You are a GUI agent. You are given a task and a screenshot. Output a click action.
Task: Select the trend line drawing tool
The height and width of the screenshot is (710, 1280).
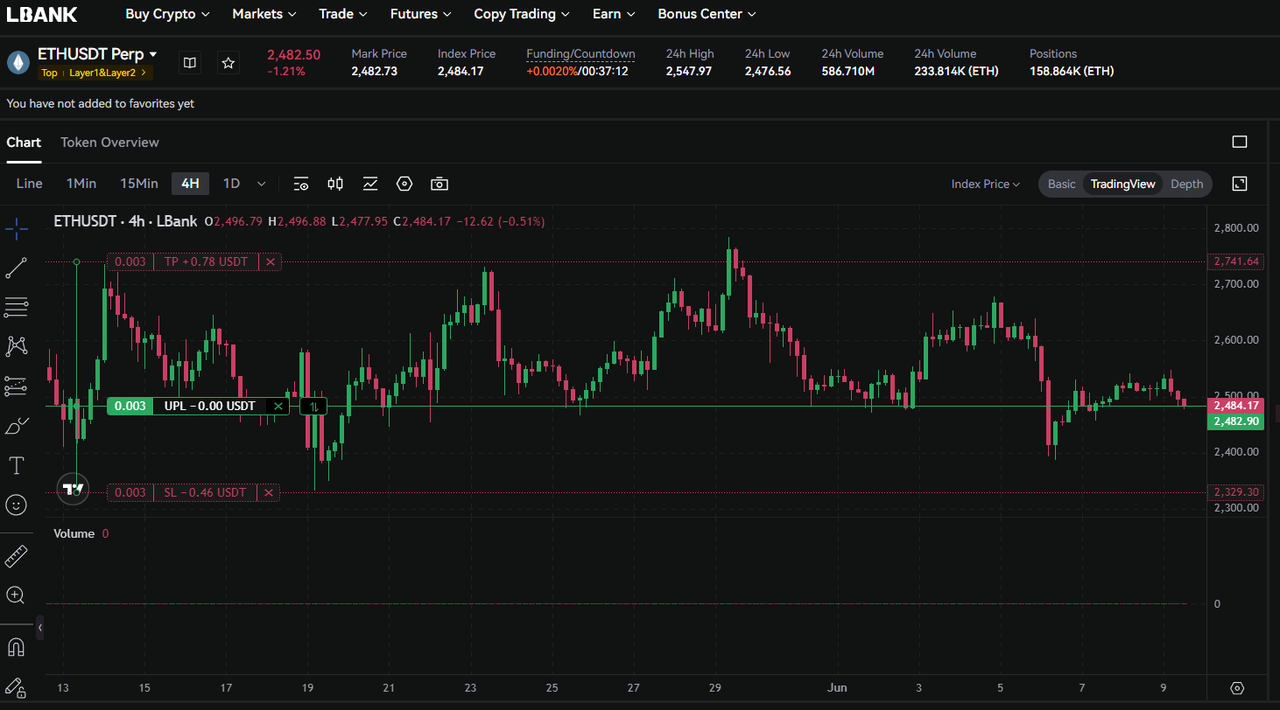(x=16, y=268)
